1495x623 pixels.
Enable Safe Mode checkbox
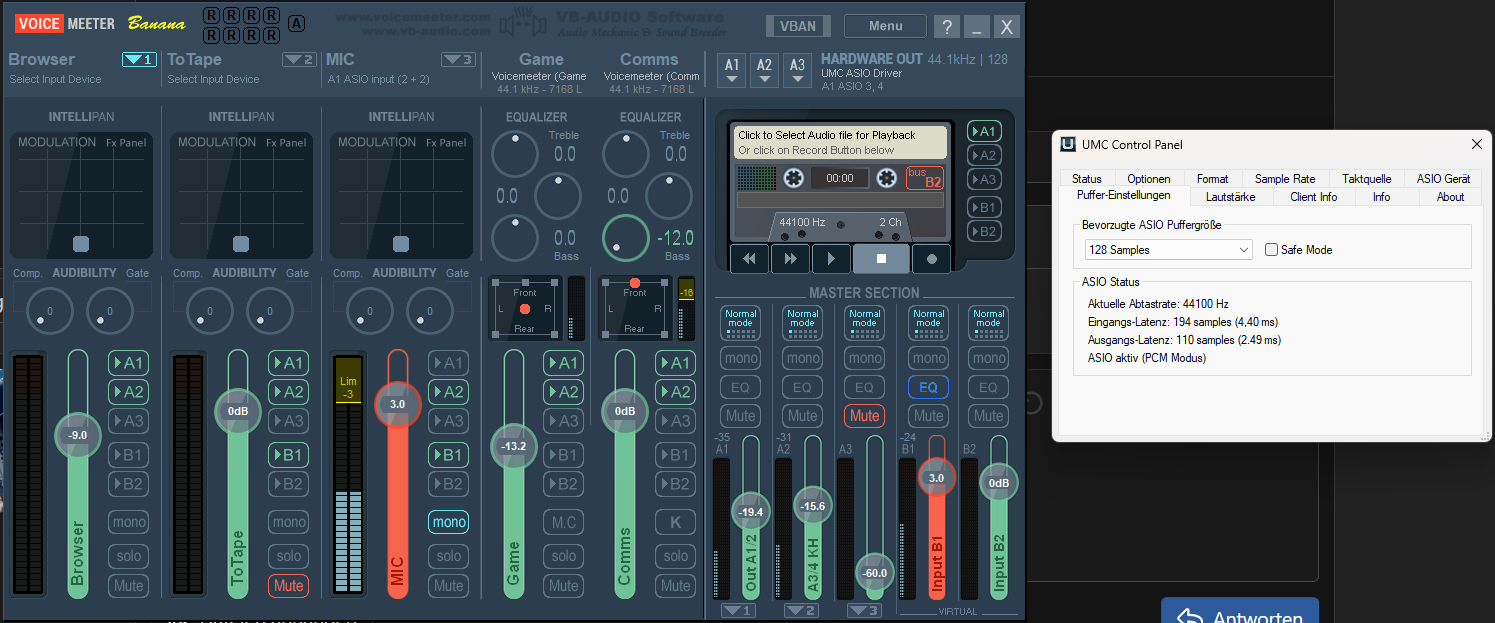[x=1272, y=250]
